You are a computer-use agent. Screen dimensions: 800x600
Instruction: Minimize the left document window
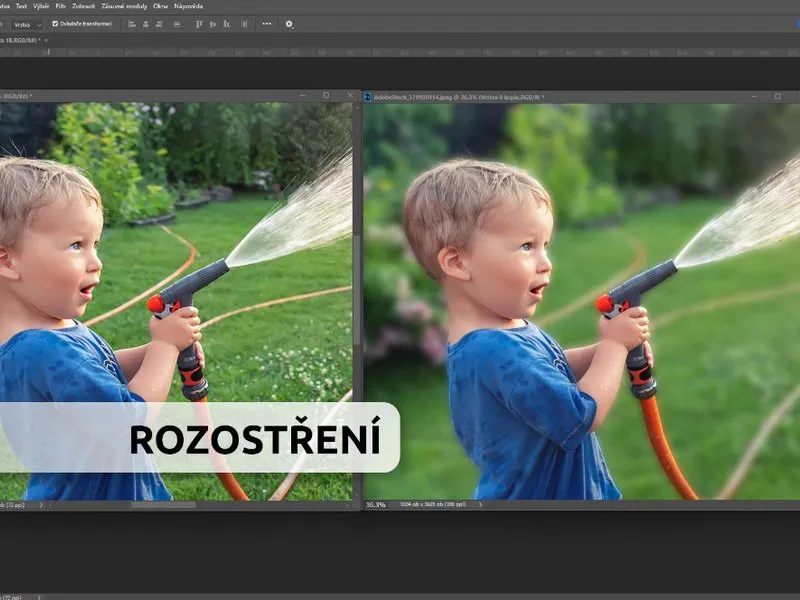(303, 95)
